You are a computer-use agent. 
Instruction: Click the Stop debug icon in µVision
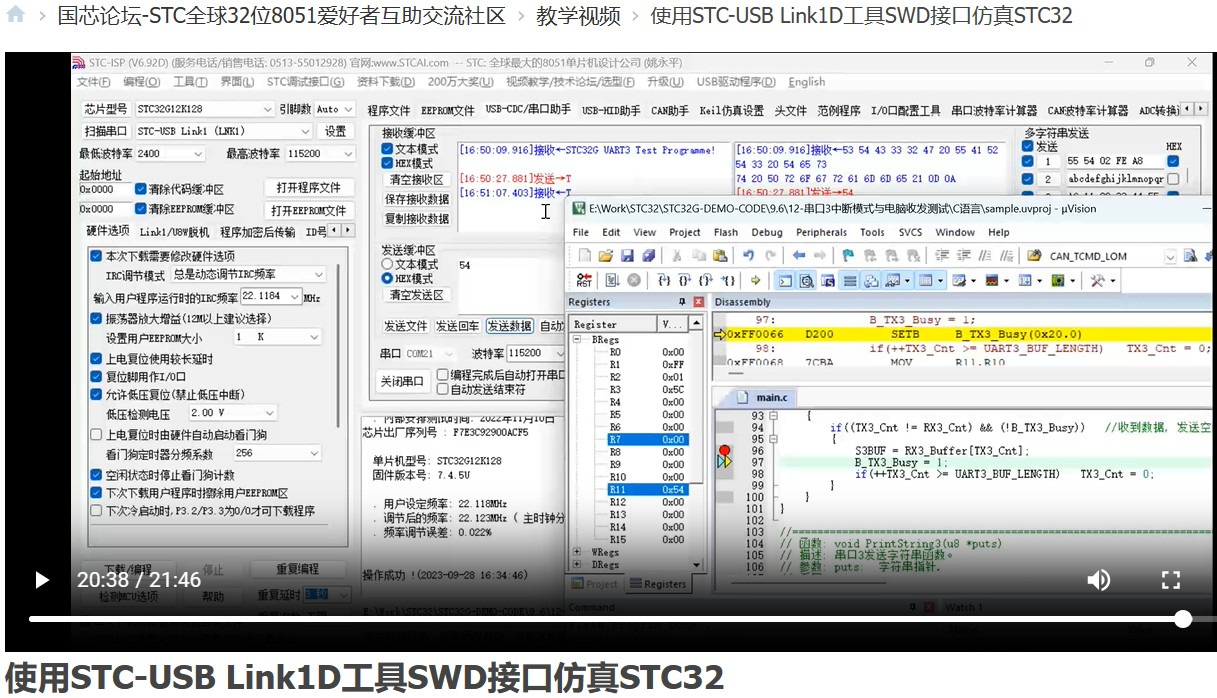(x=634, y=281)
